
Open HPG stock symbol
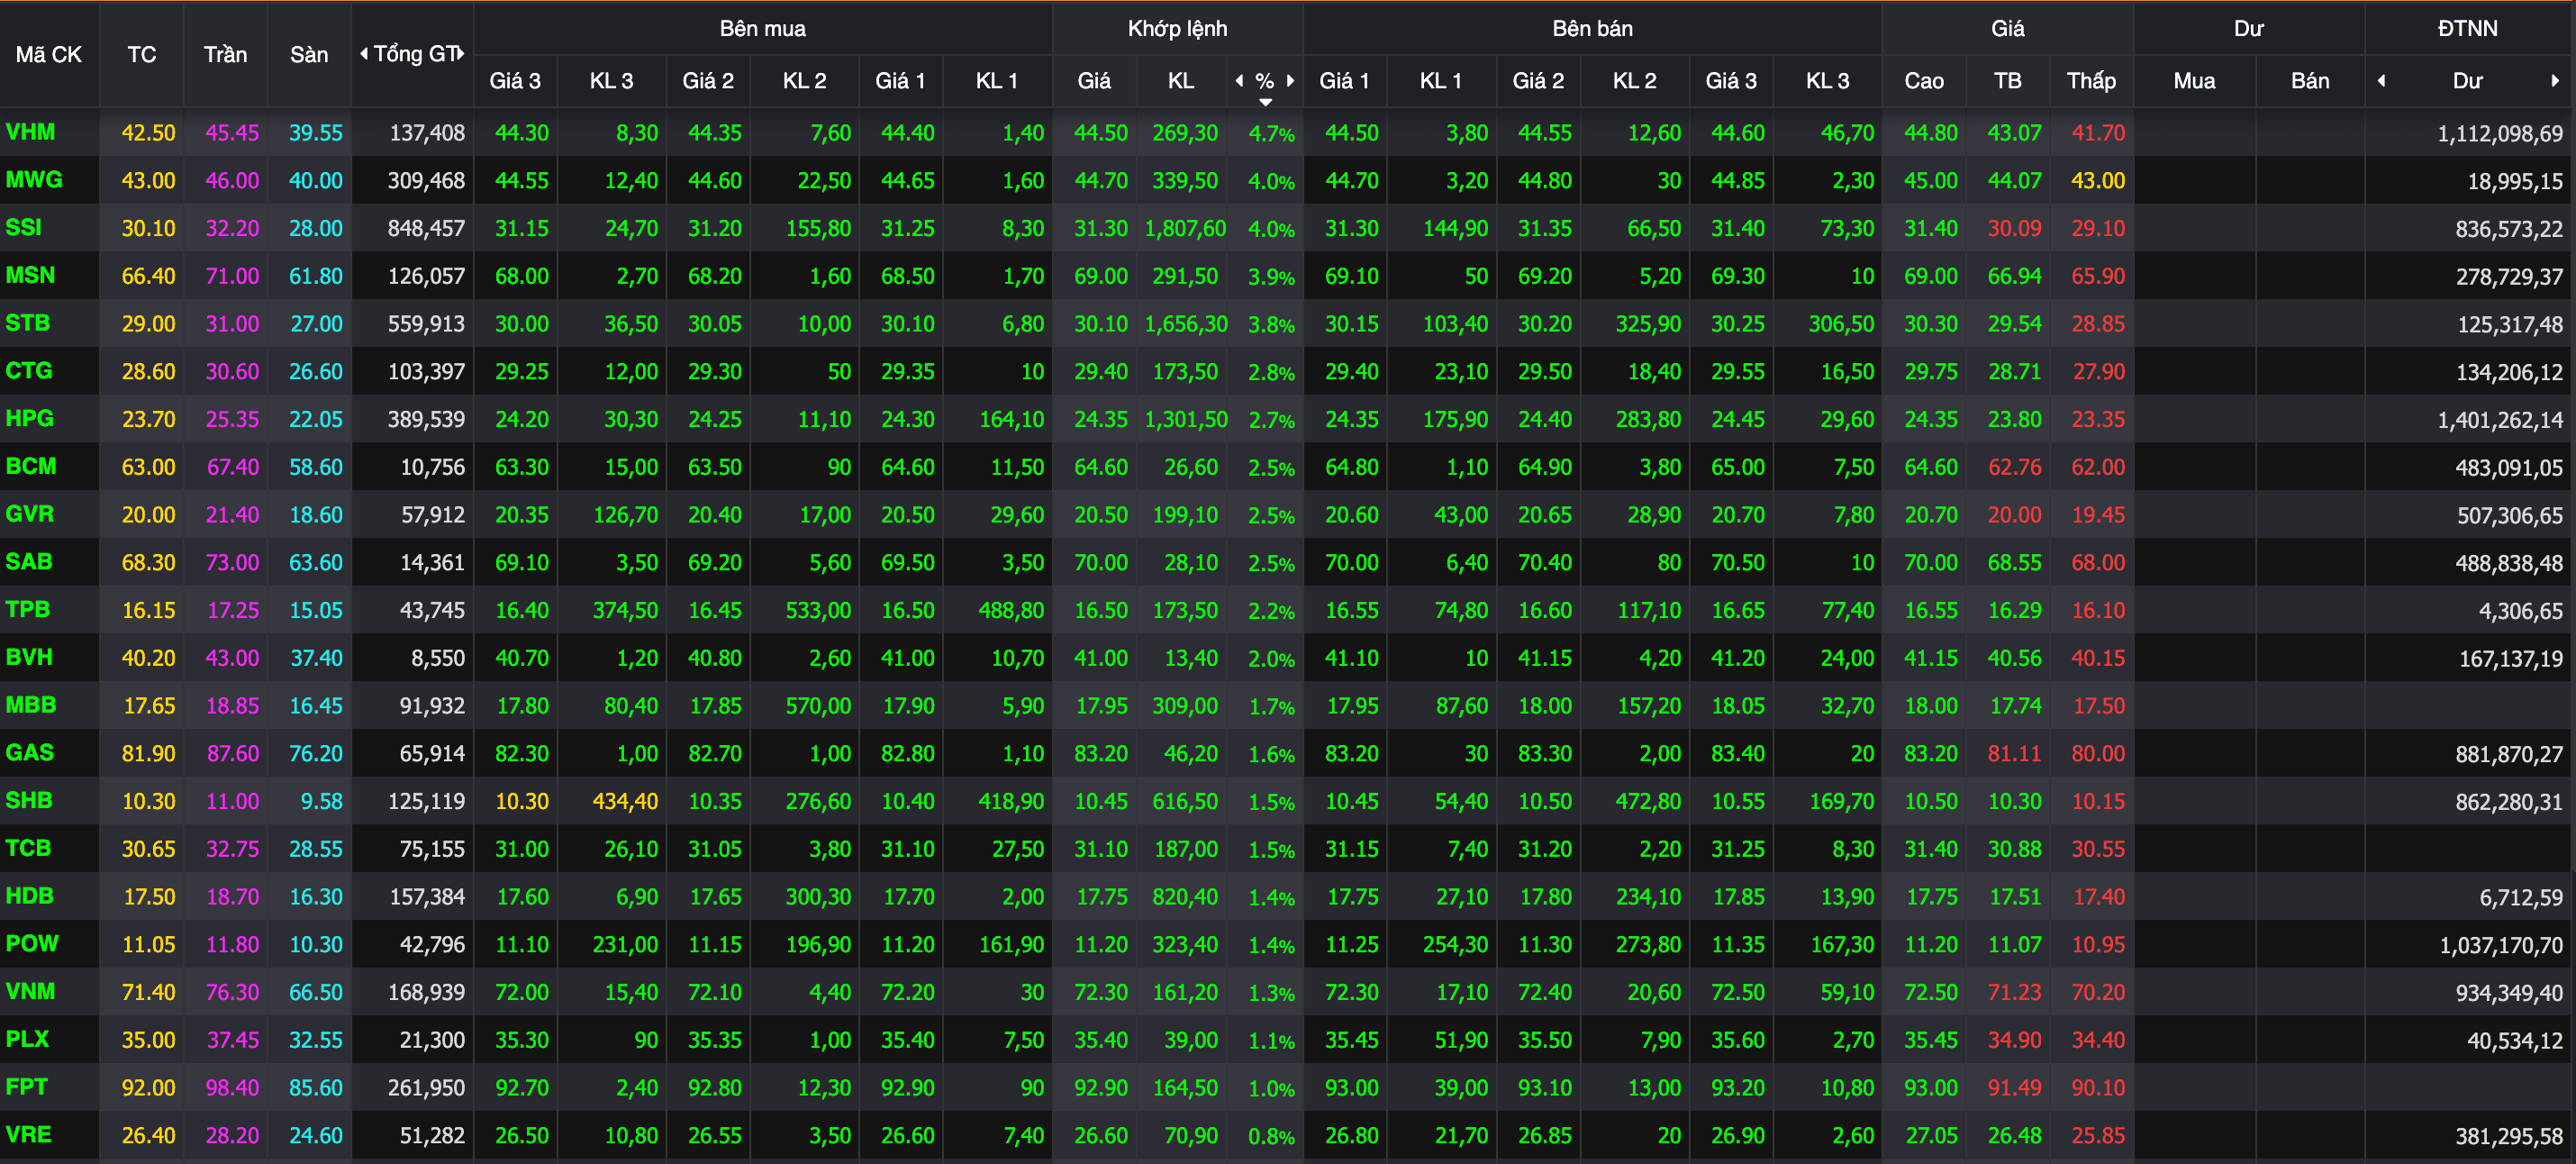[x=30, y=418]
